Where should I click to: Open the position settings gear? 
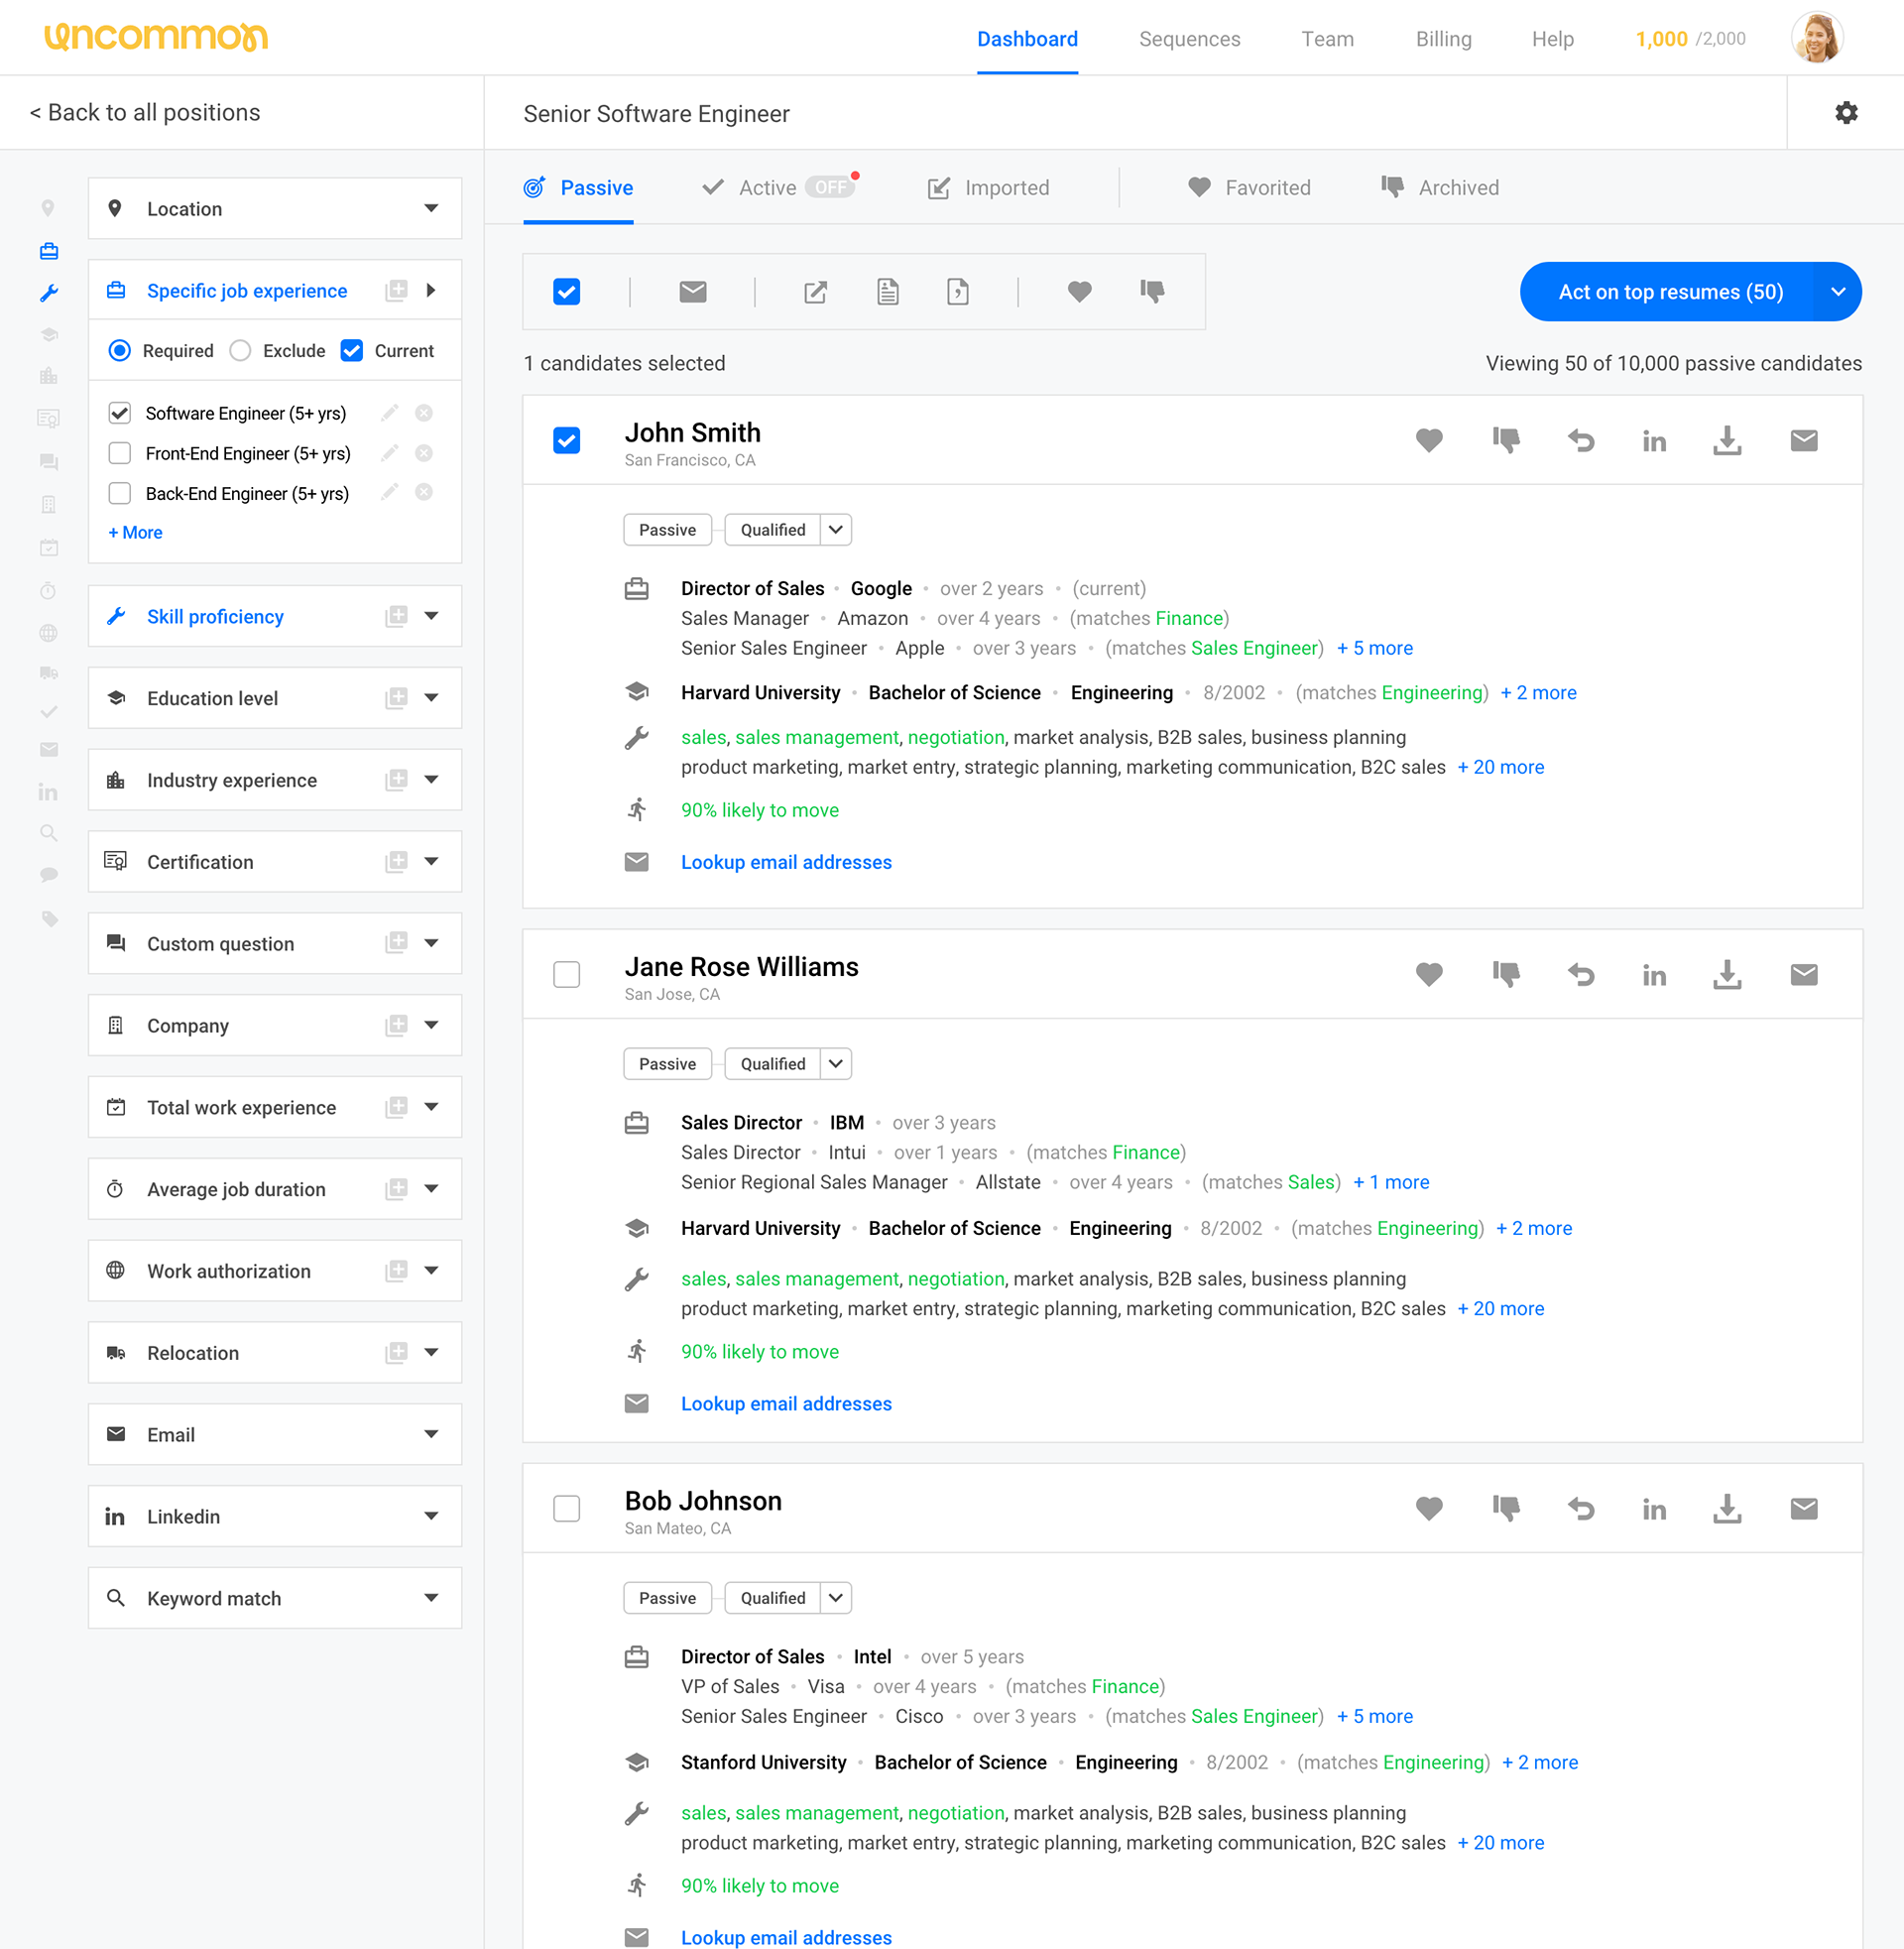point(1846,113)
